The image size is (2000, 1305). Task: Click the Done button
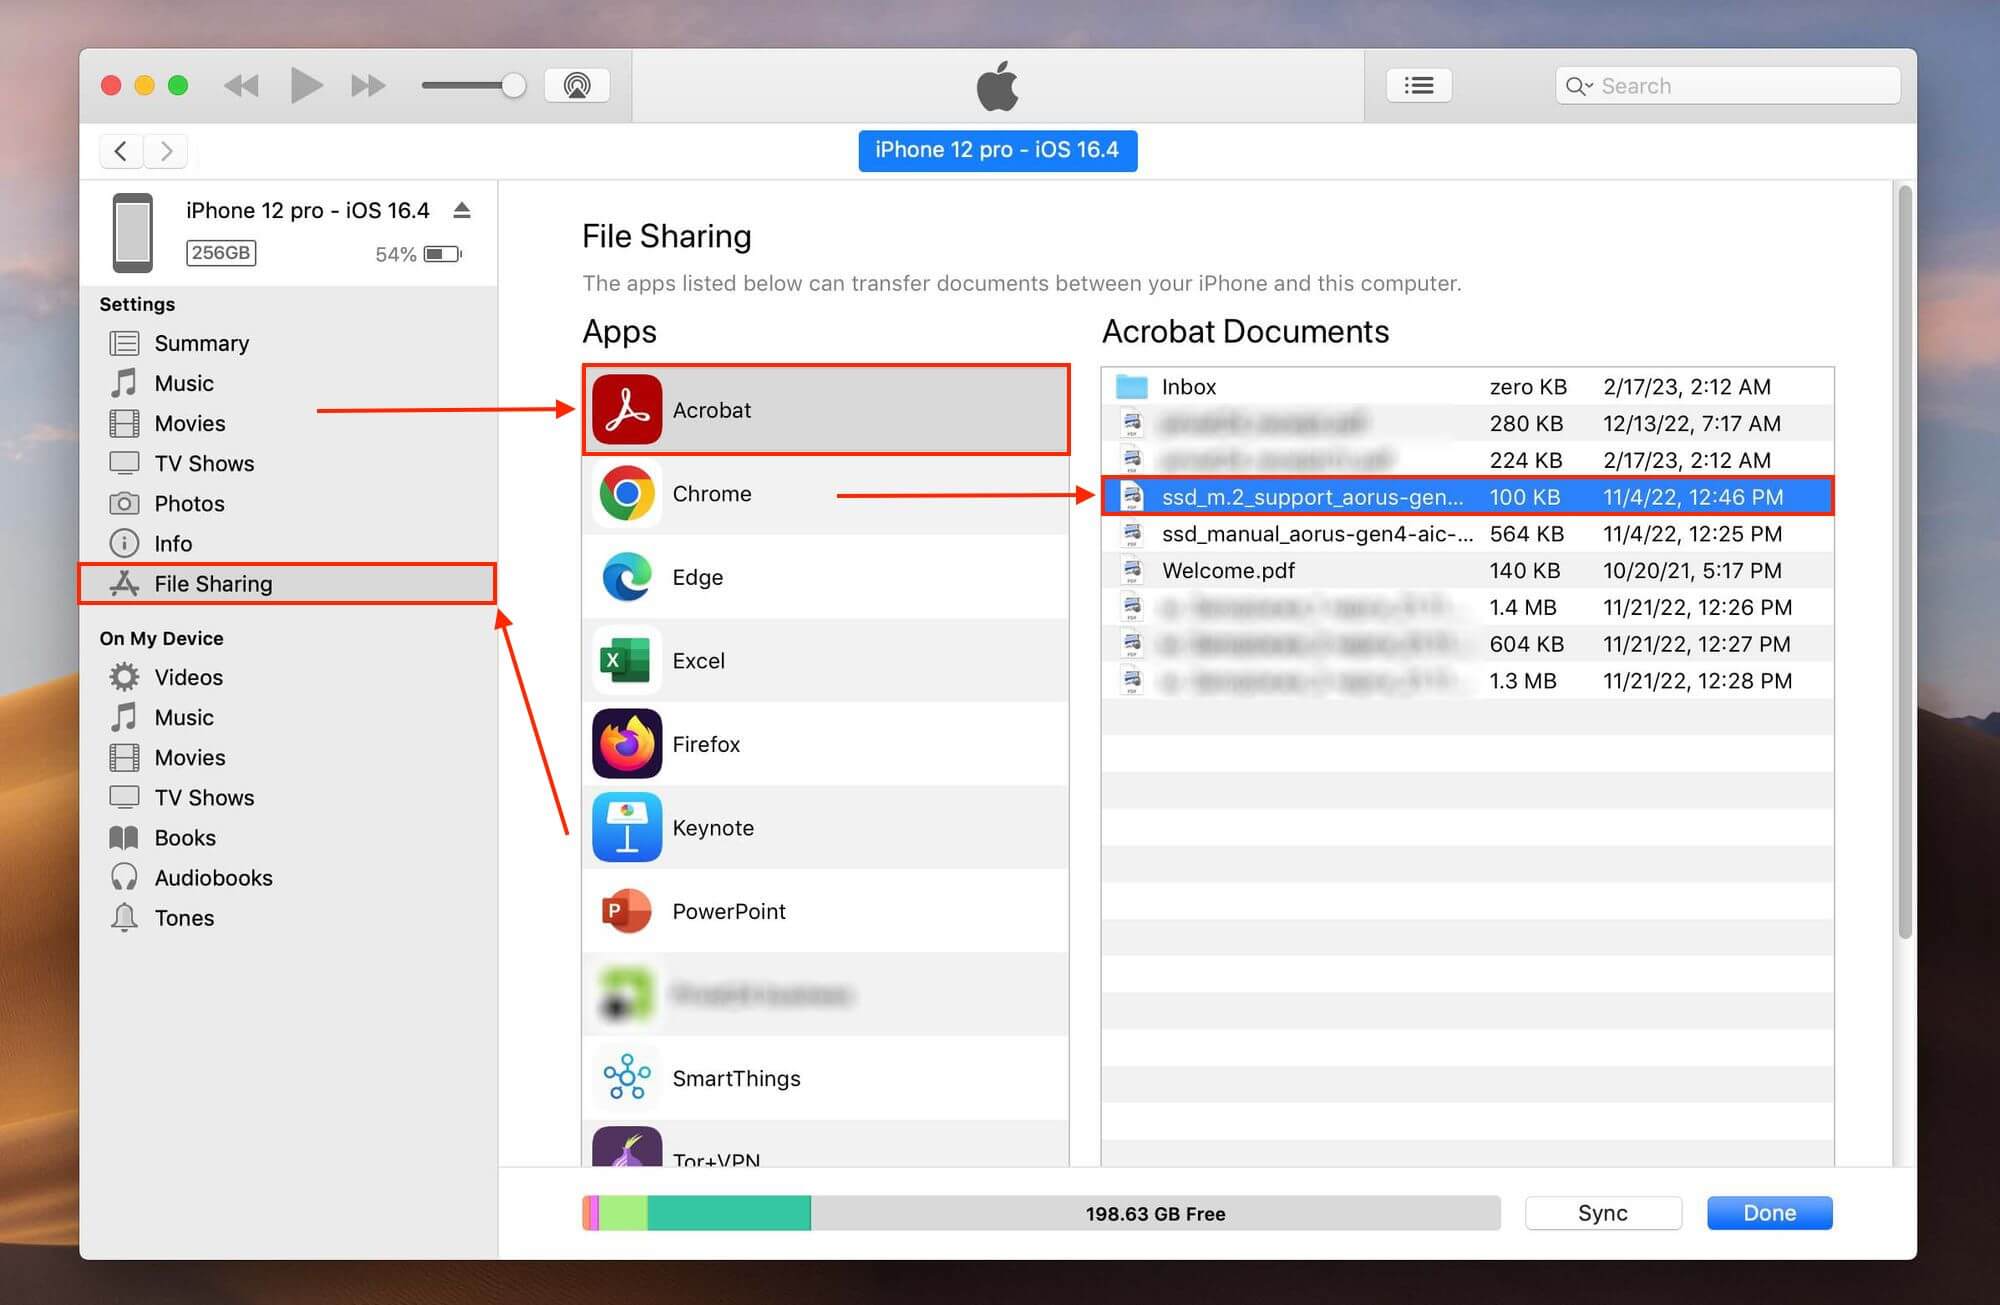[x=1769, y=1213]
